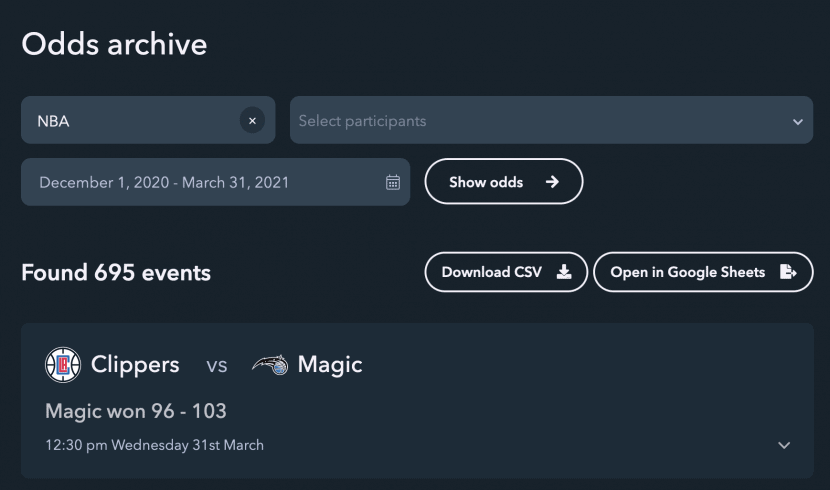The image size is (830, 490).
Task: Click the Clippers team name
Action: click(135, 365)
